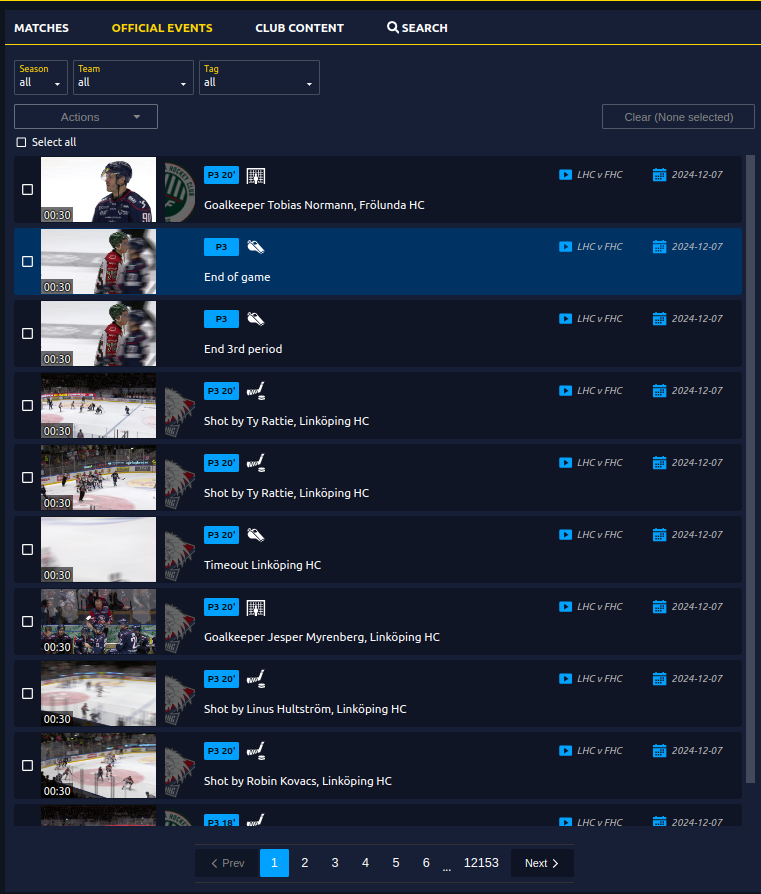The width and height of the screenshot is (761, 894).
Task: Click calendar icon in Robin Kovacs row
Action: pyautogui.click(x=659, y=750)
